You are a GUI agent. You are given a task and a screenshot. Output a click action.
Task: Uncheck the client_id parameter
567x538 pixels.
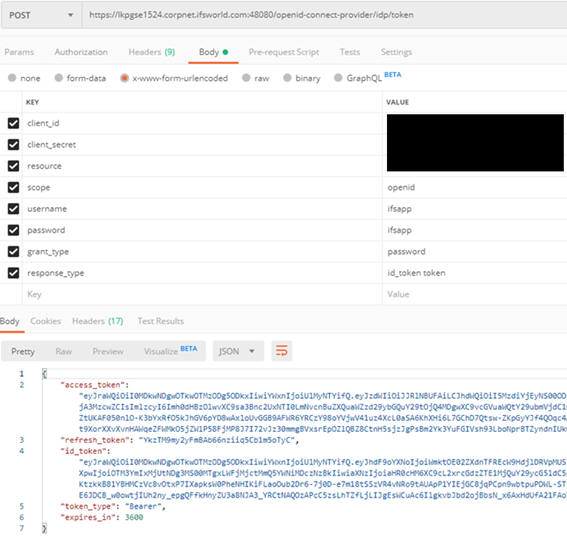point(13,123)
